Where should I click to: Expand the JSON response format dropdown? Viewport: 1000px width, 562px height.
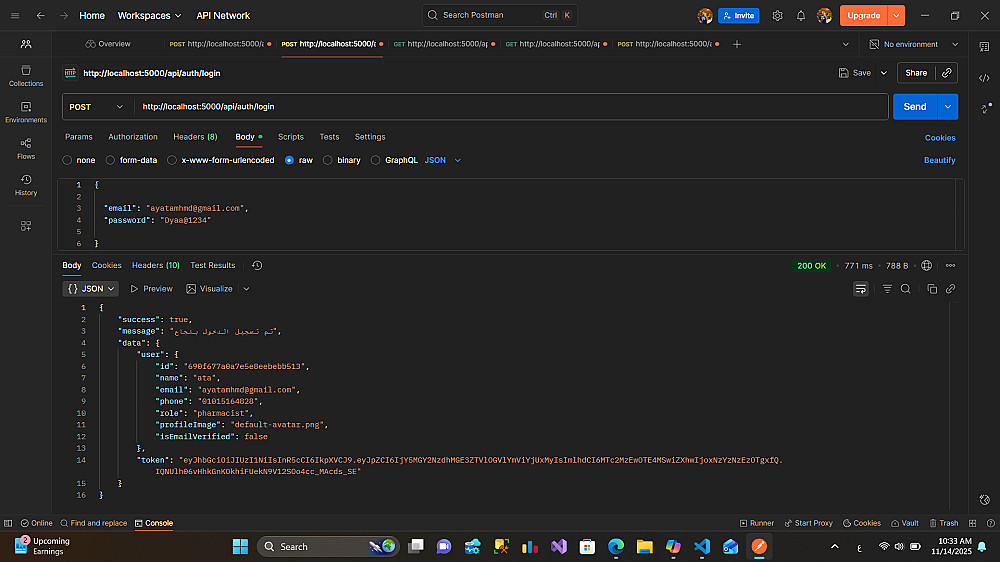tap(91, 288)
